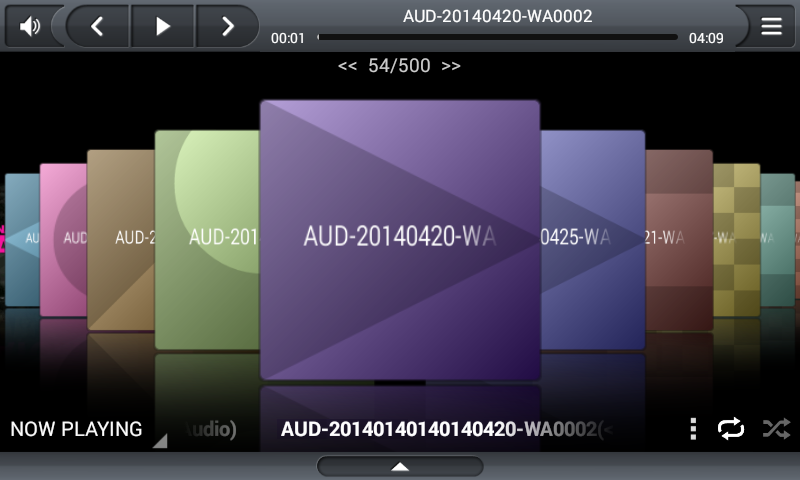Select the blue 0425-WA album cover

coord(593,240)
